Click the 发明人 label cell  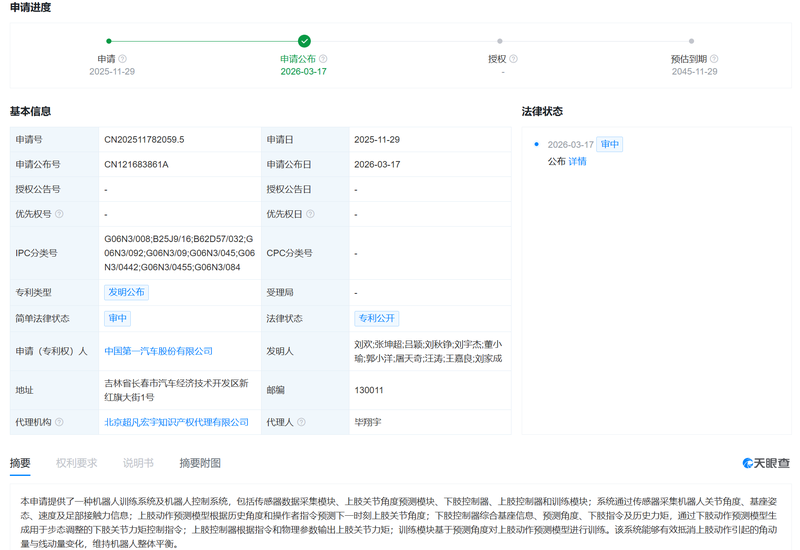tap(305, 351)
